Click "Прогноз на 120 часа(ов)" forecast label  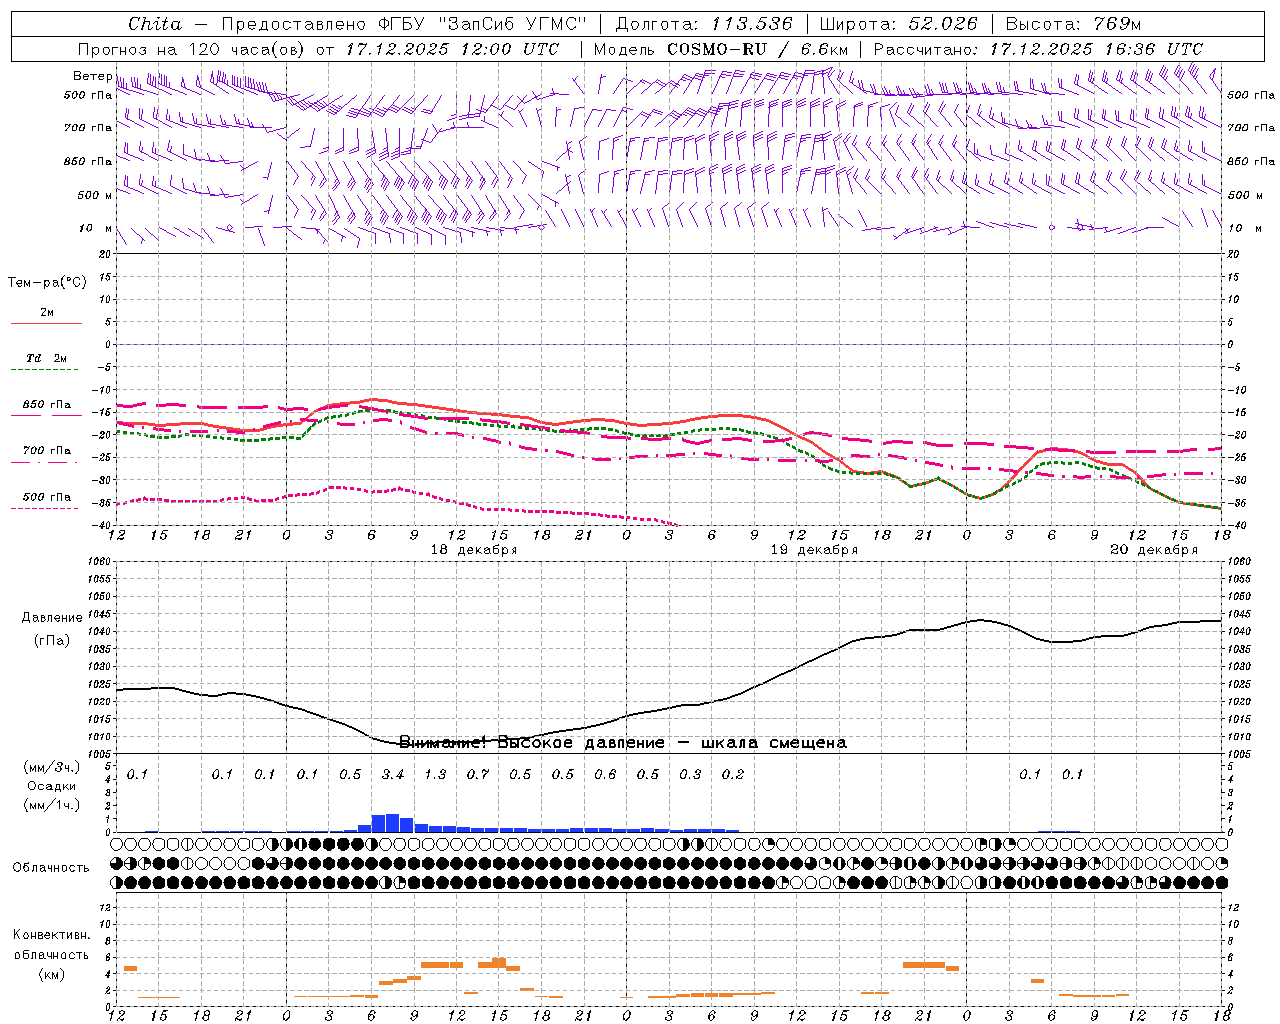[193, 48]
